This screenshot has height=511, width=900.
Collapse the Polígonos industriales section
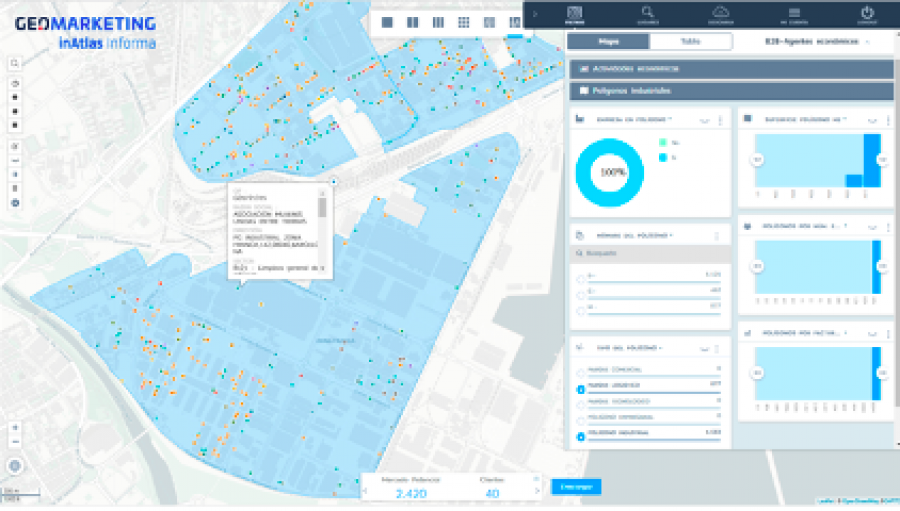(731, 91)
